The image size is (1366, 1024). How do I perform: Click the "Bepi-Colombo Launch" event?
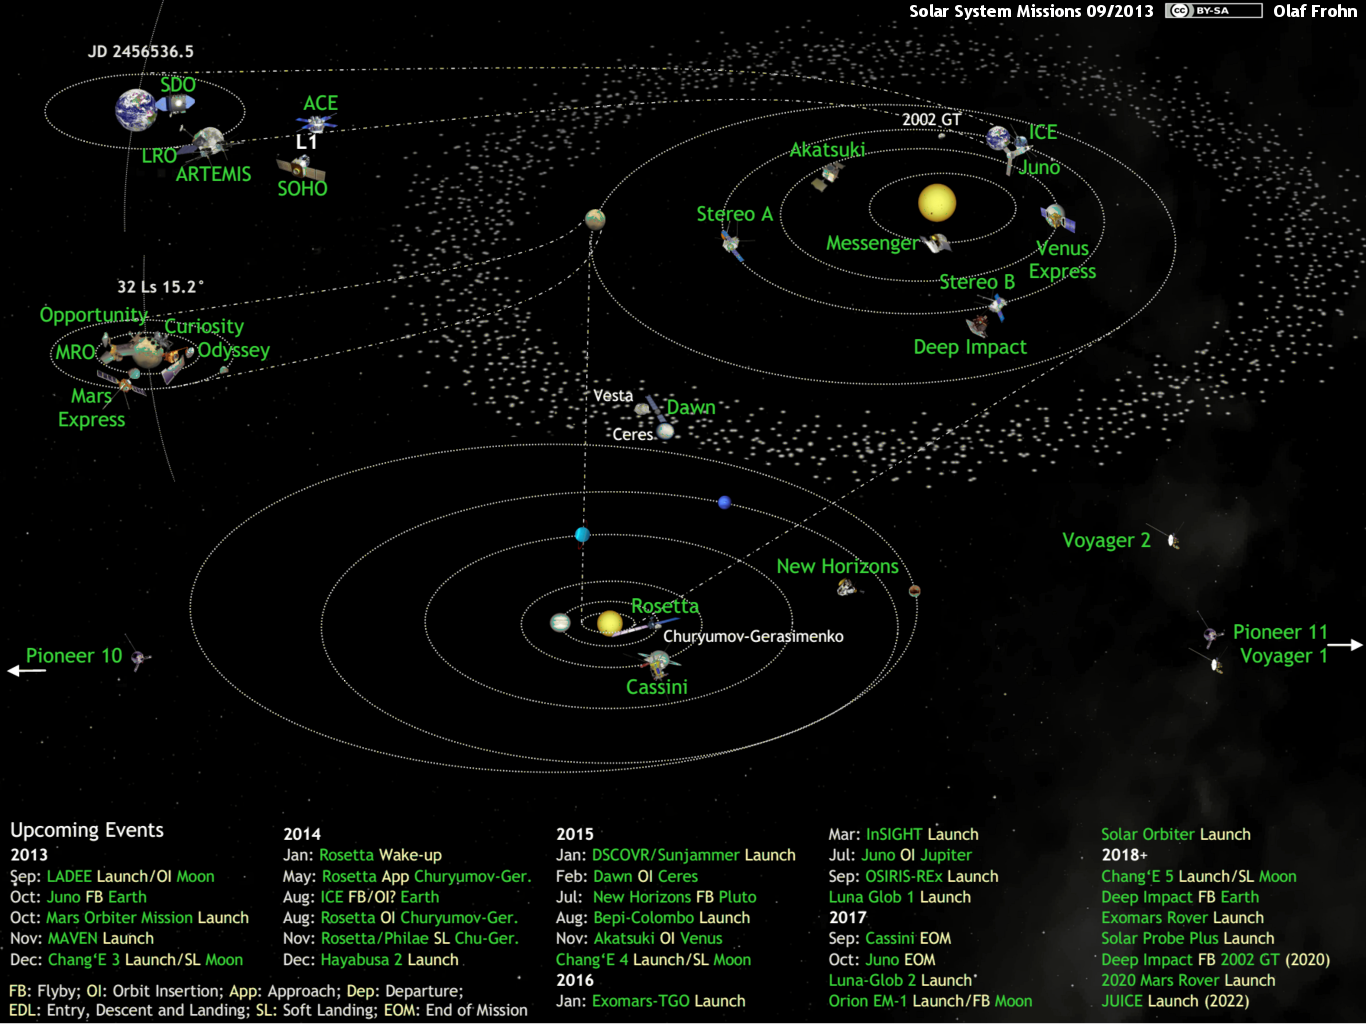pyautogui.click(x=672, y=917)
